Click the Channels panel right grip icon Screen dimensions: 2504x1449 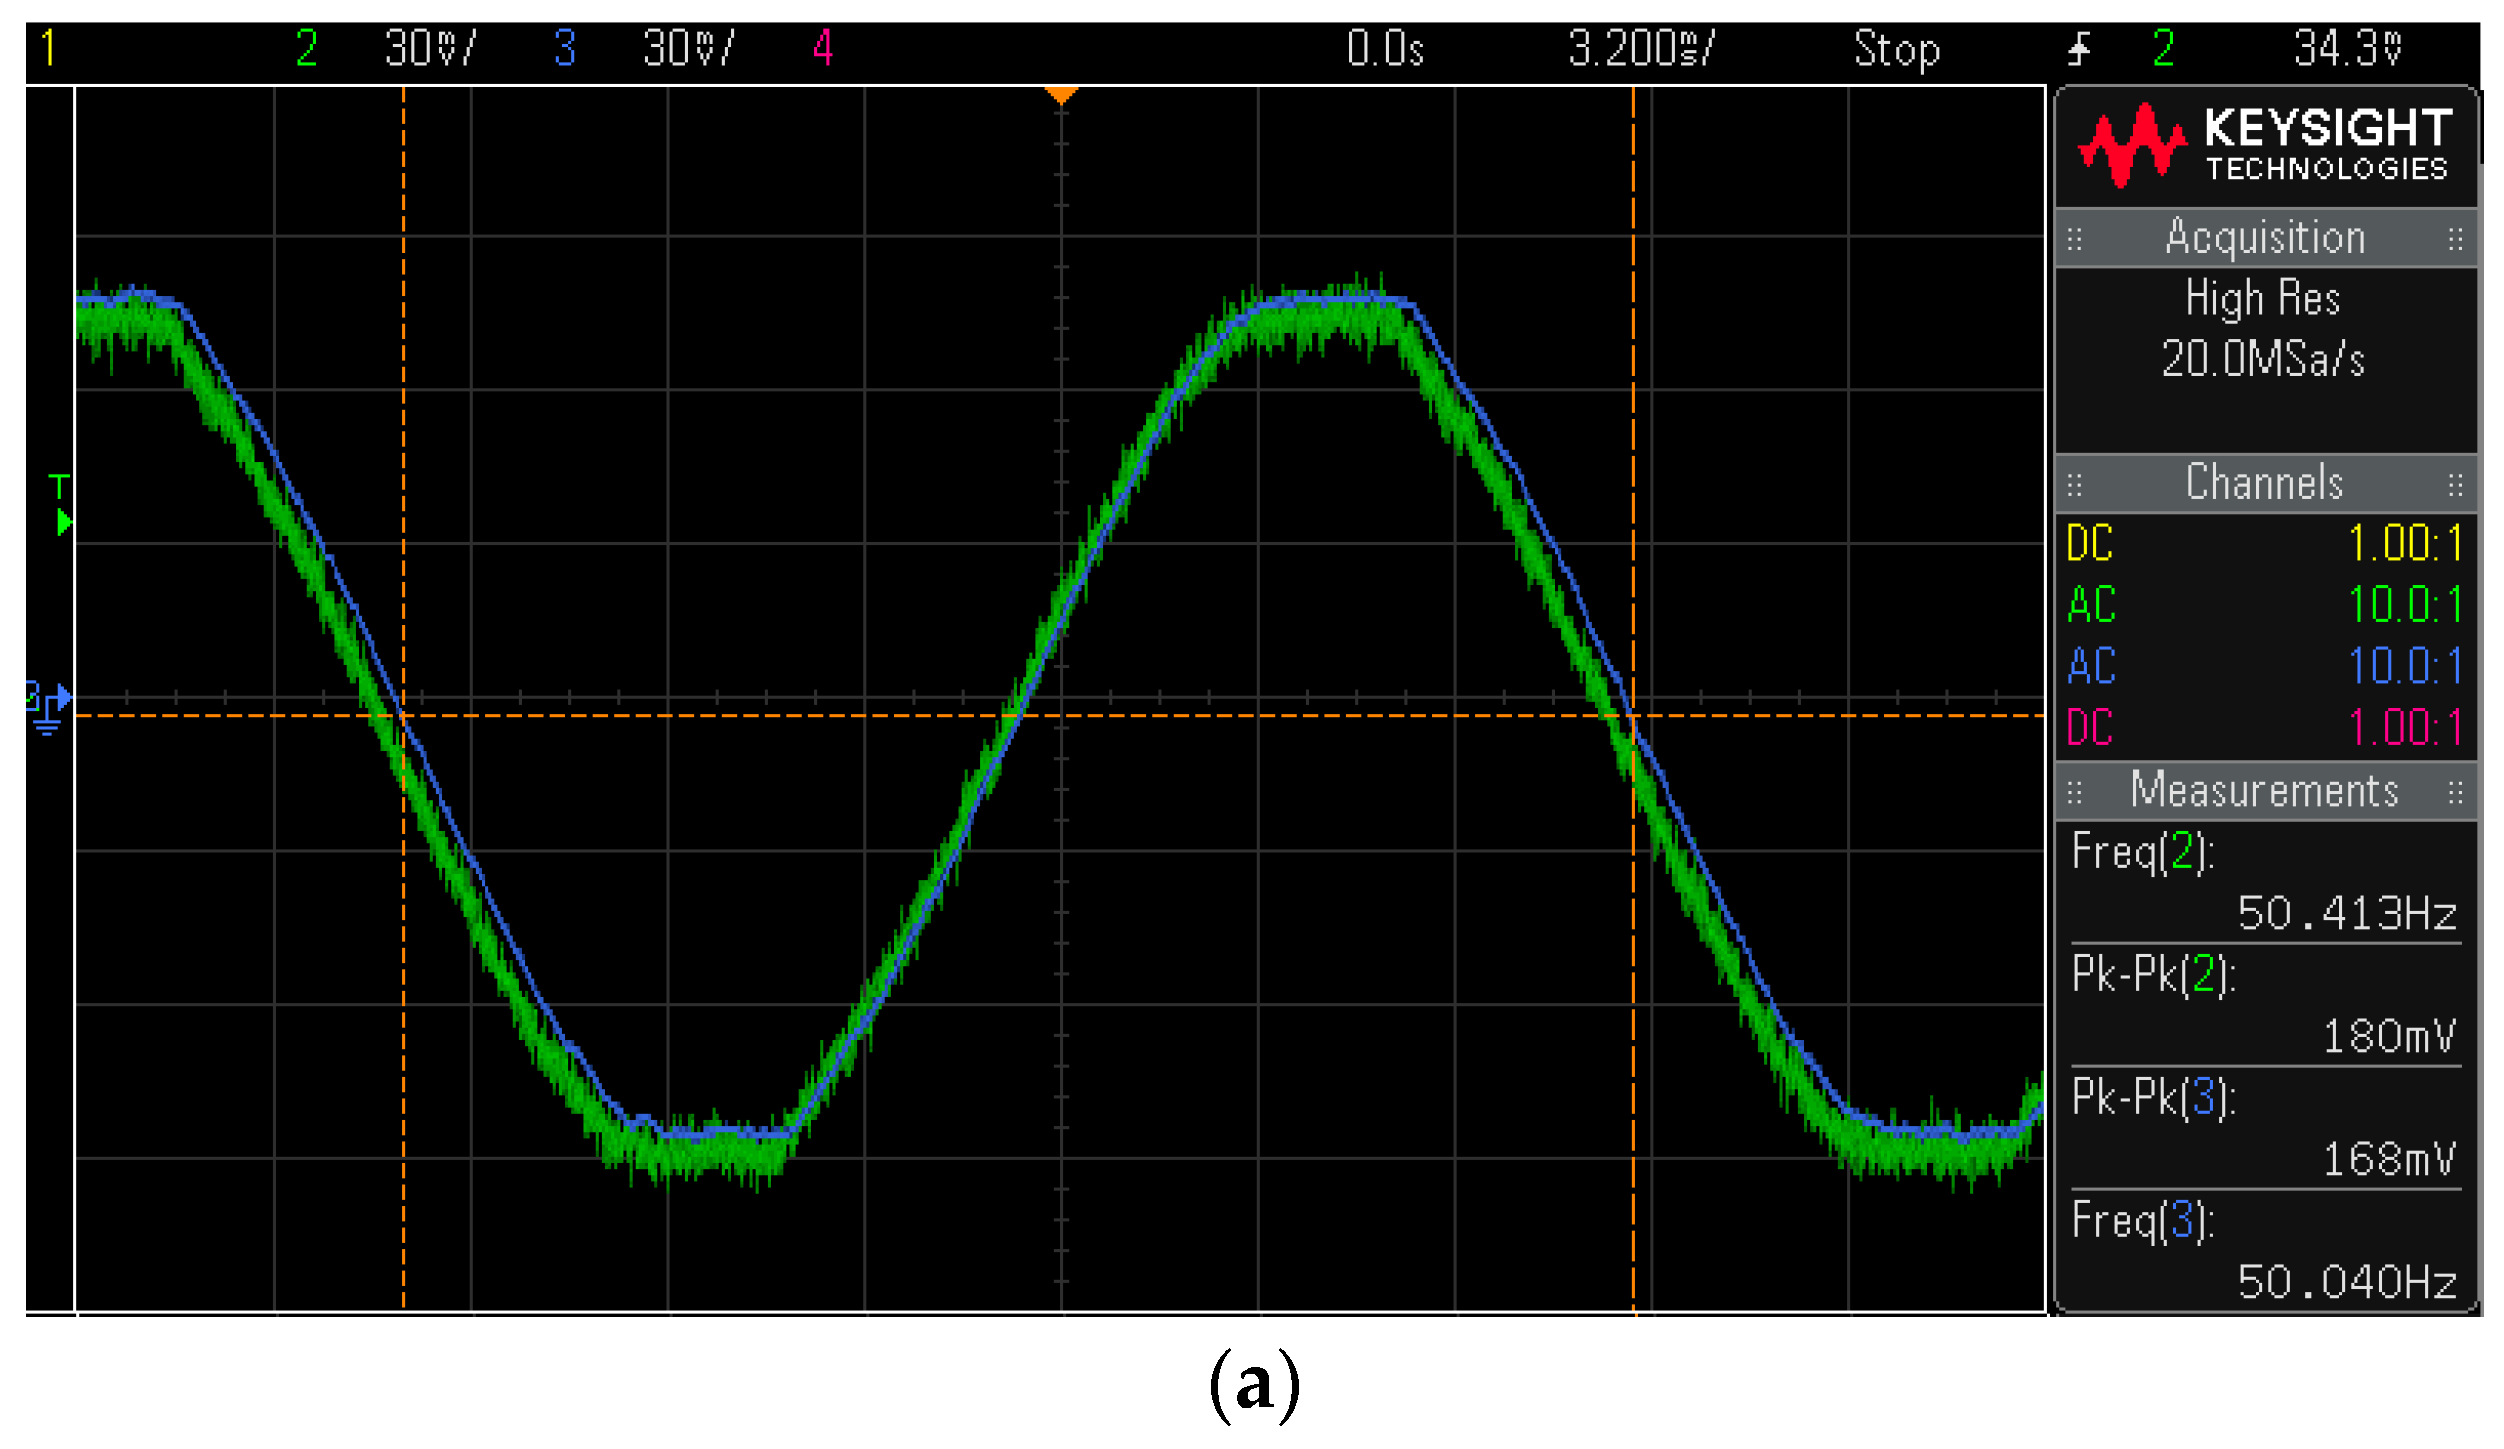pos(2455,486)
